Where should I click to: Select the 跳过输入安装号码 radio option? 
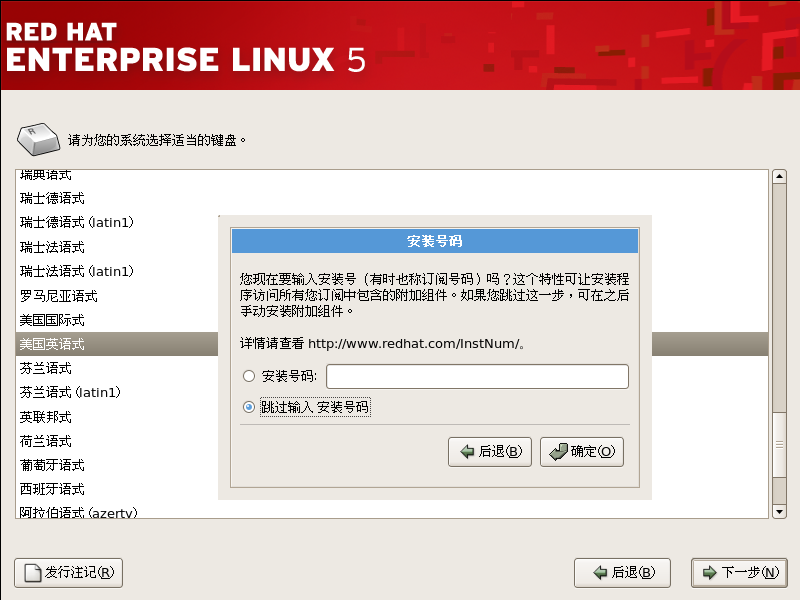pos(248,407)
